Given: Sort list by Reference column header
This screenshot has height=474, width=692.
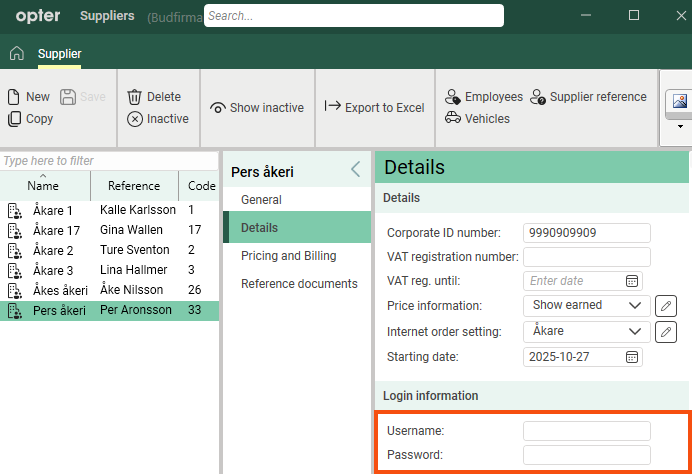Looking at the screenshot, I should pyautogui.click(x=134, y=186).
